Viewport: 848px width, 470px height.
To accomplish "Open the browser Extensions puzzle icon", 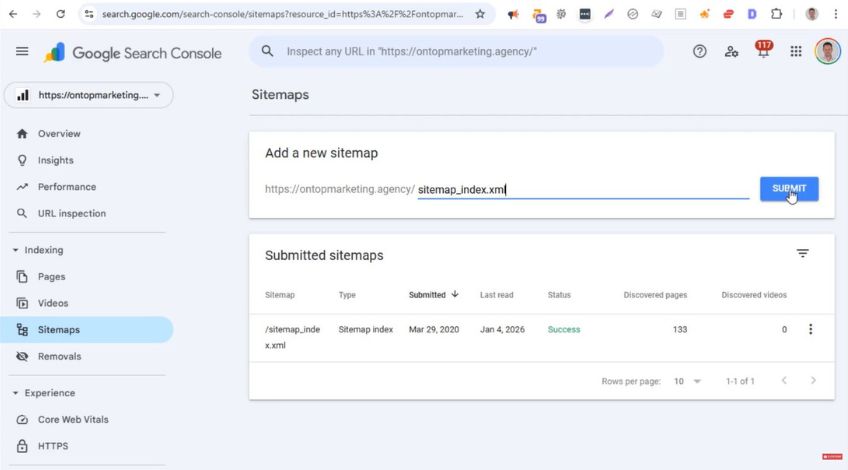I will point(776,14).
